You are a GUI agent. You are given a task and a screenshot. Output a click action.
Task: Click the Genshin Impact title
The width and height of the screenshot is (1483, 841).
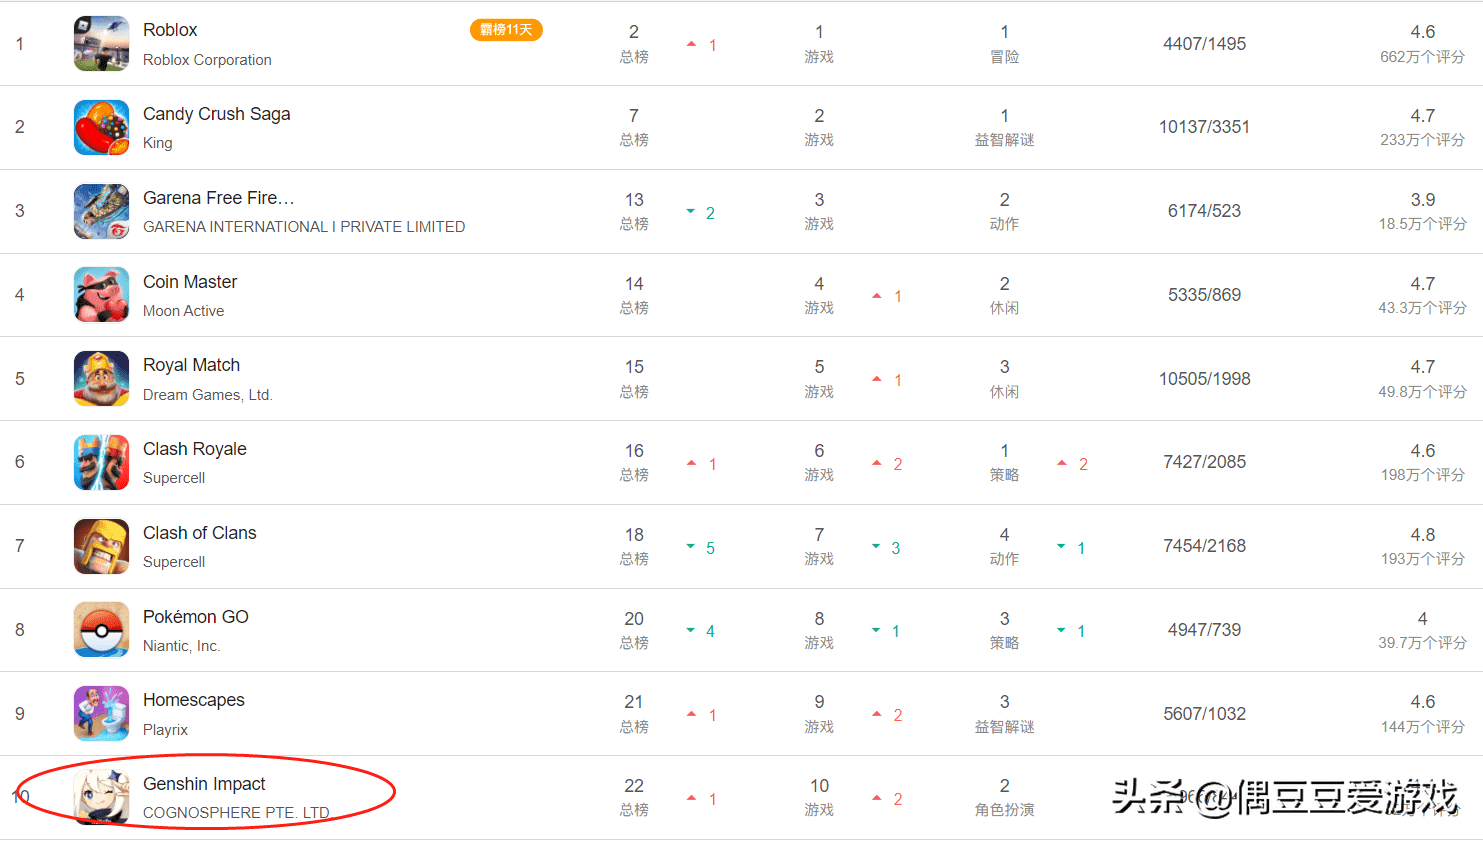204,784
